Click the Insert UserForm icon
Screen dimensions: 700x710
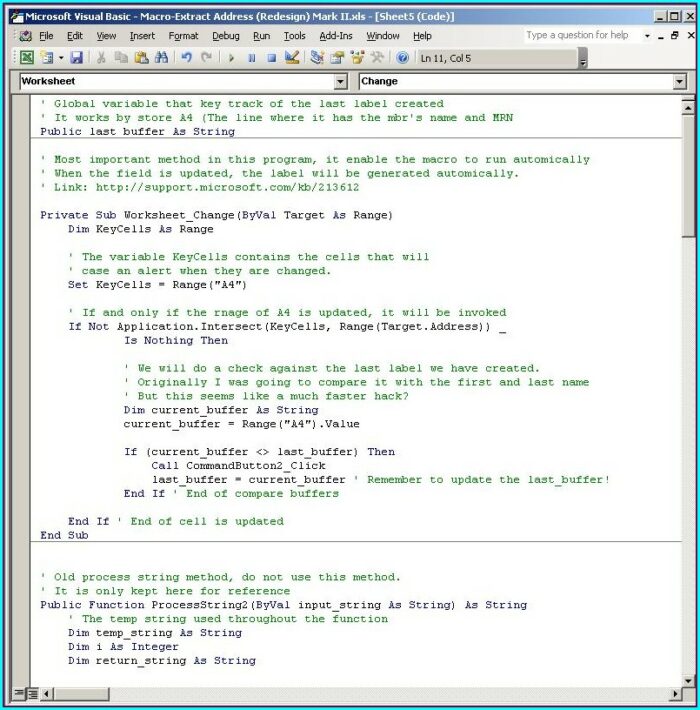[x=47, y=58]
